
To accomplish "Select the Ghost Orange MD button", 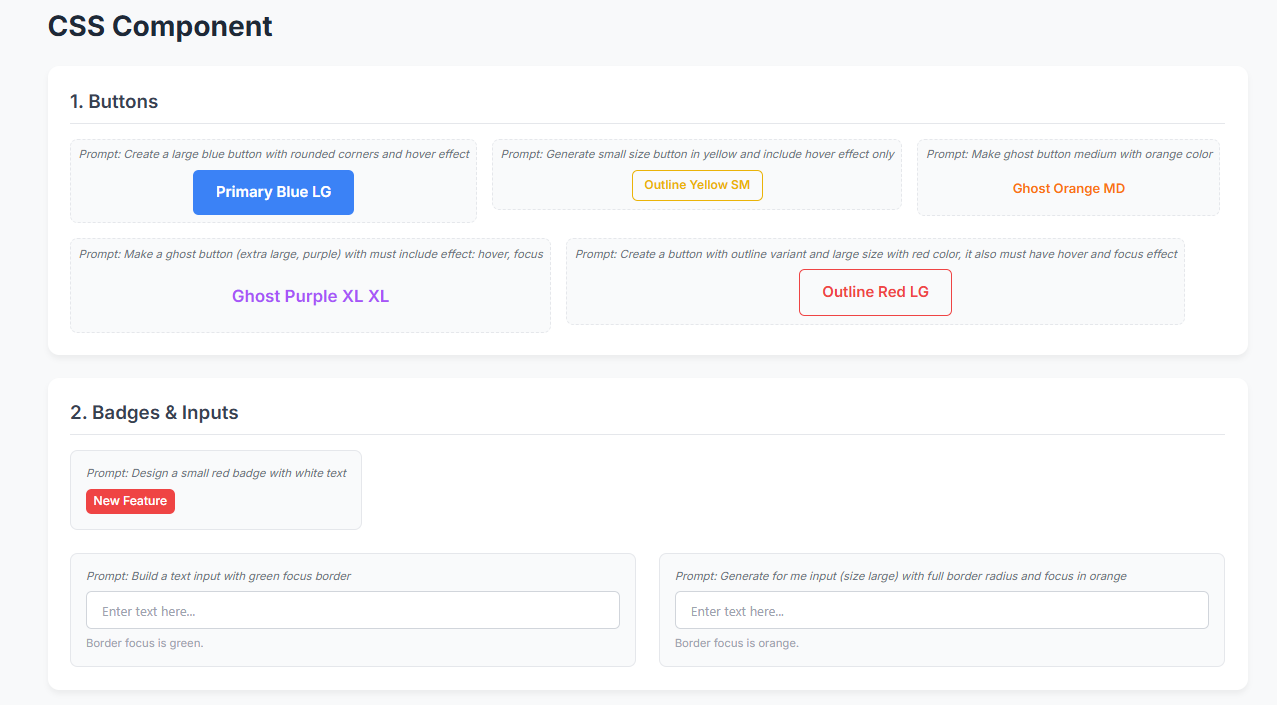I will pos(1068,188).
